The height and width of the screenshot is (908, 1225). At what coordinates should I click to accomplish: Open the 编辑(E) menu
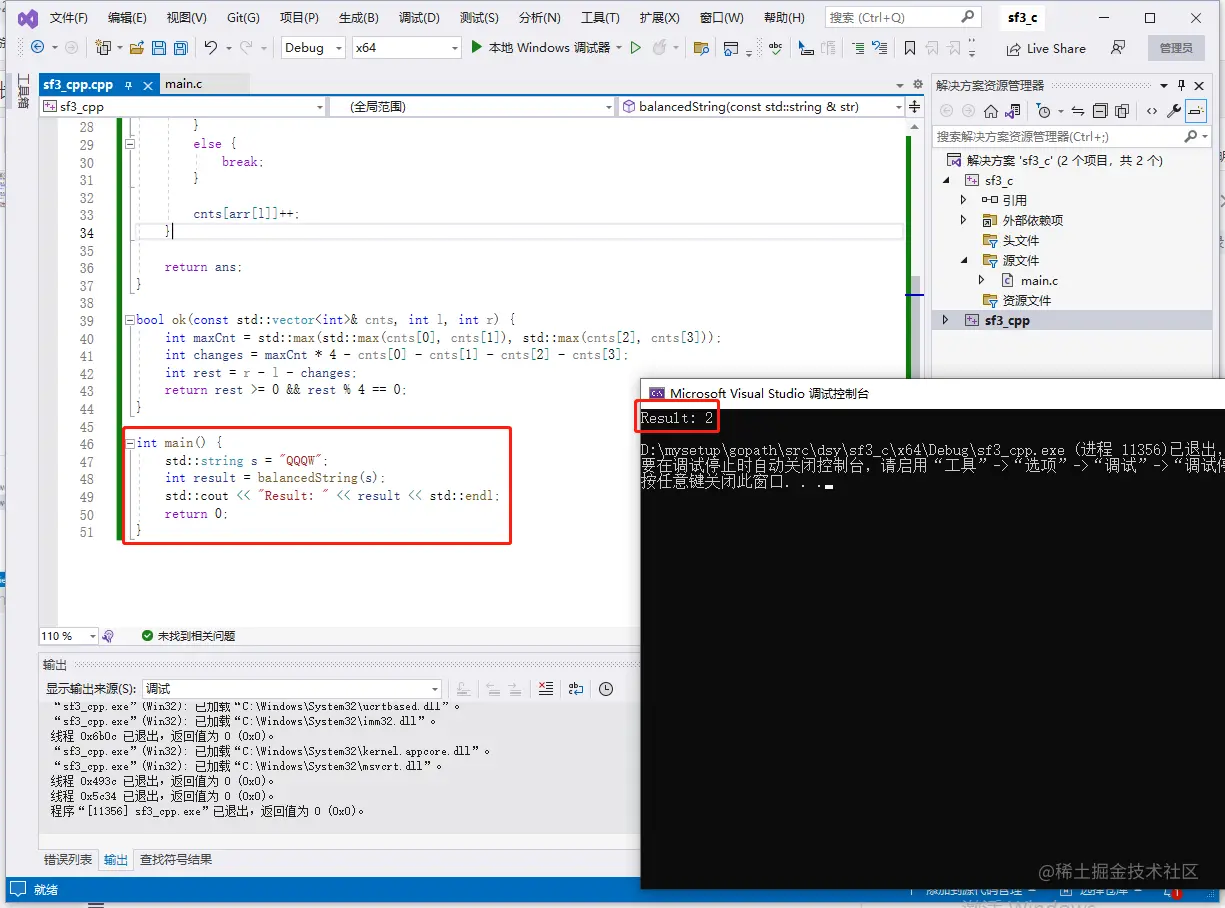[127, 18]
